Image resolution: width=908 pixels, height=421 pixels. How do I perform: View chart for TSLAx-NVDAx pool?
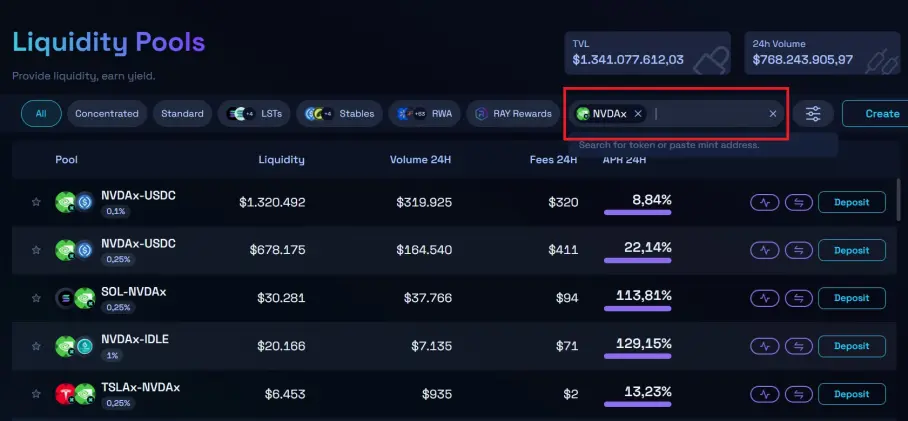pyautogui.click(x=765, y=394)
